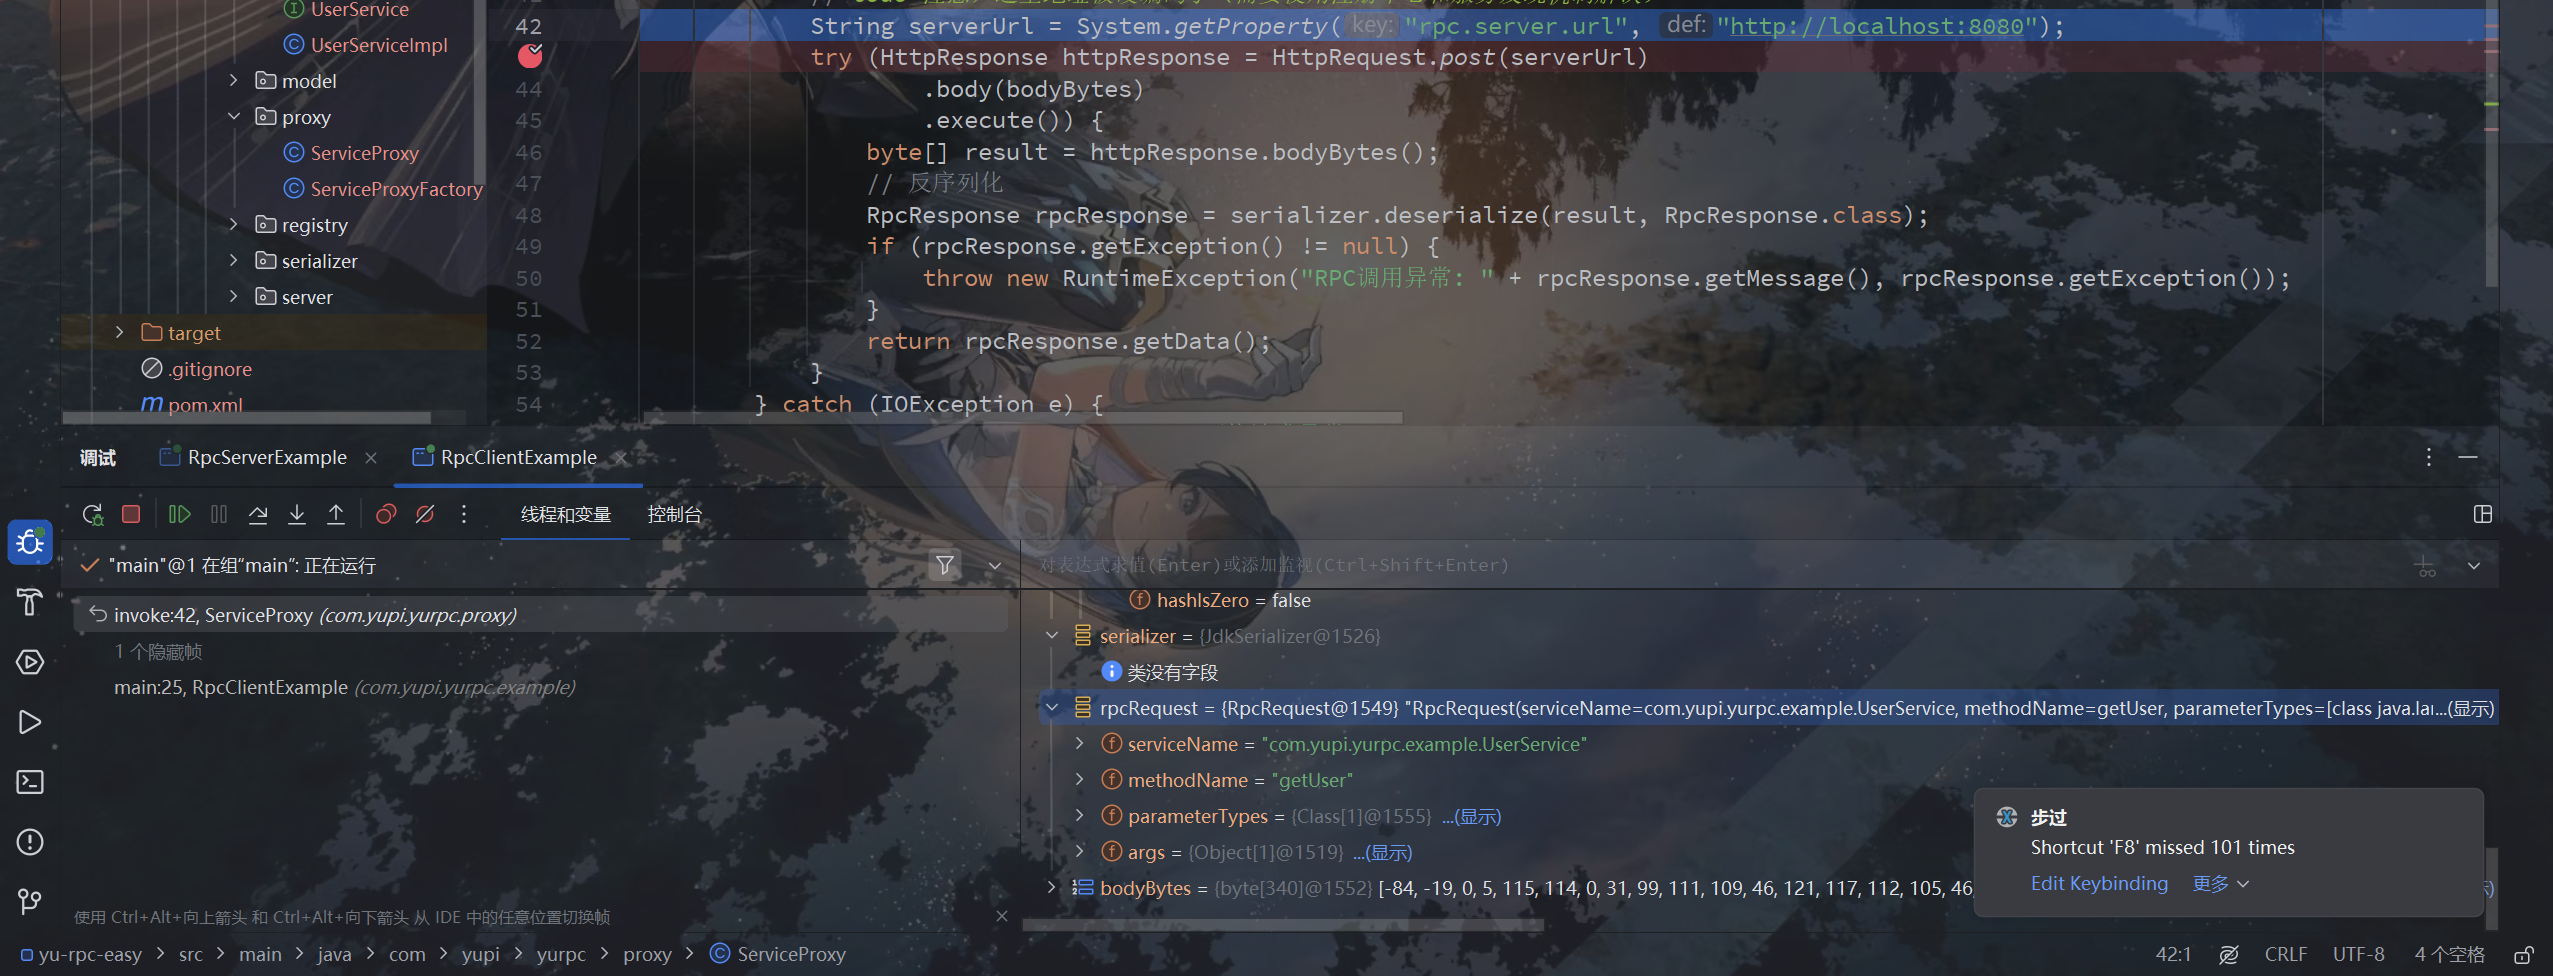Close the RpcClientExample tab

point(621,458)
